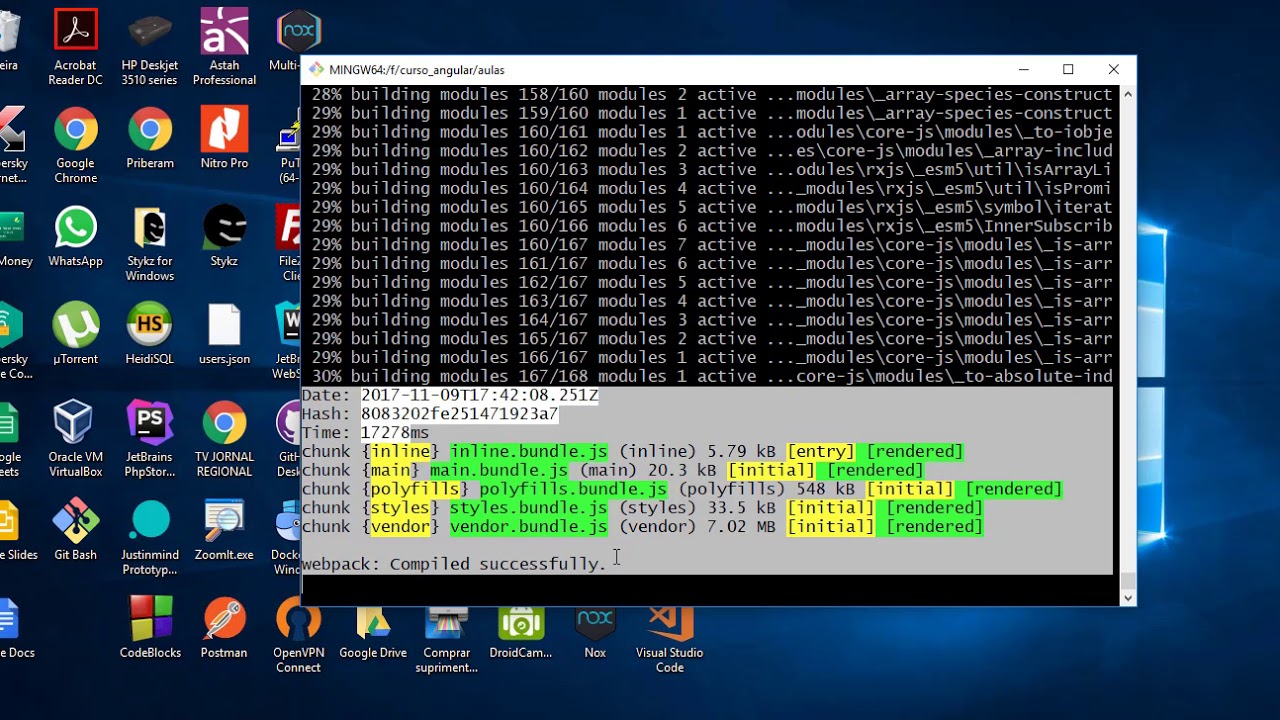This screenshot has height=720, width=1280.
Task: Click the terminal scrollbar thumb
Action: pyautogui.click(x=1128, y=580)
